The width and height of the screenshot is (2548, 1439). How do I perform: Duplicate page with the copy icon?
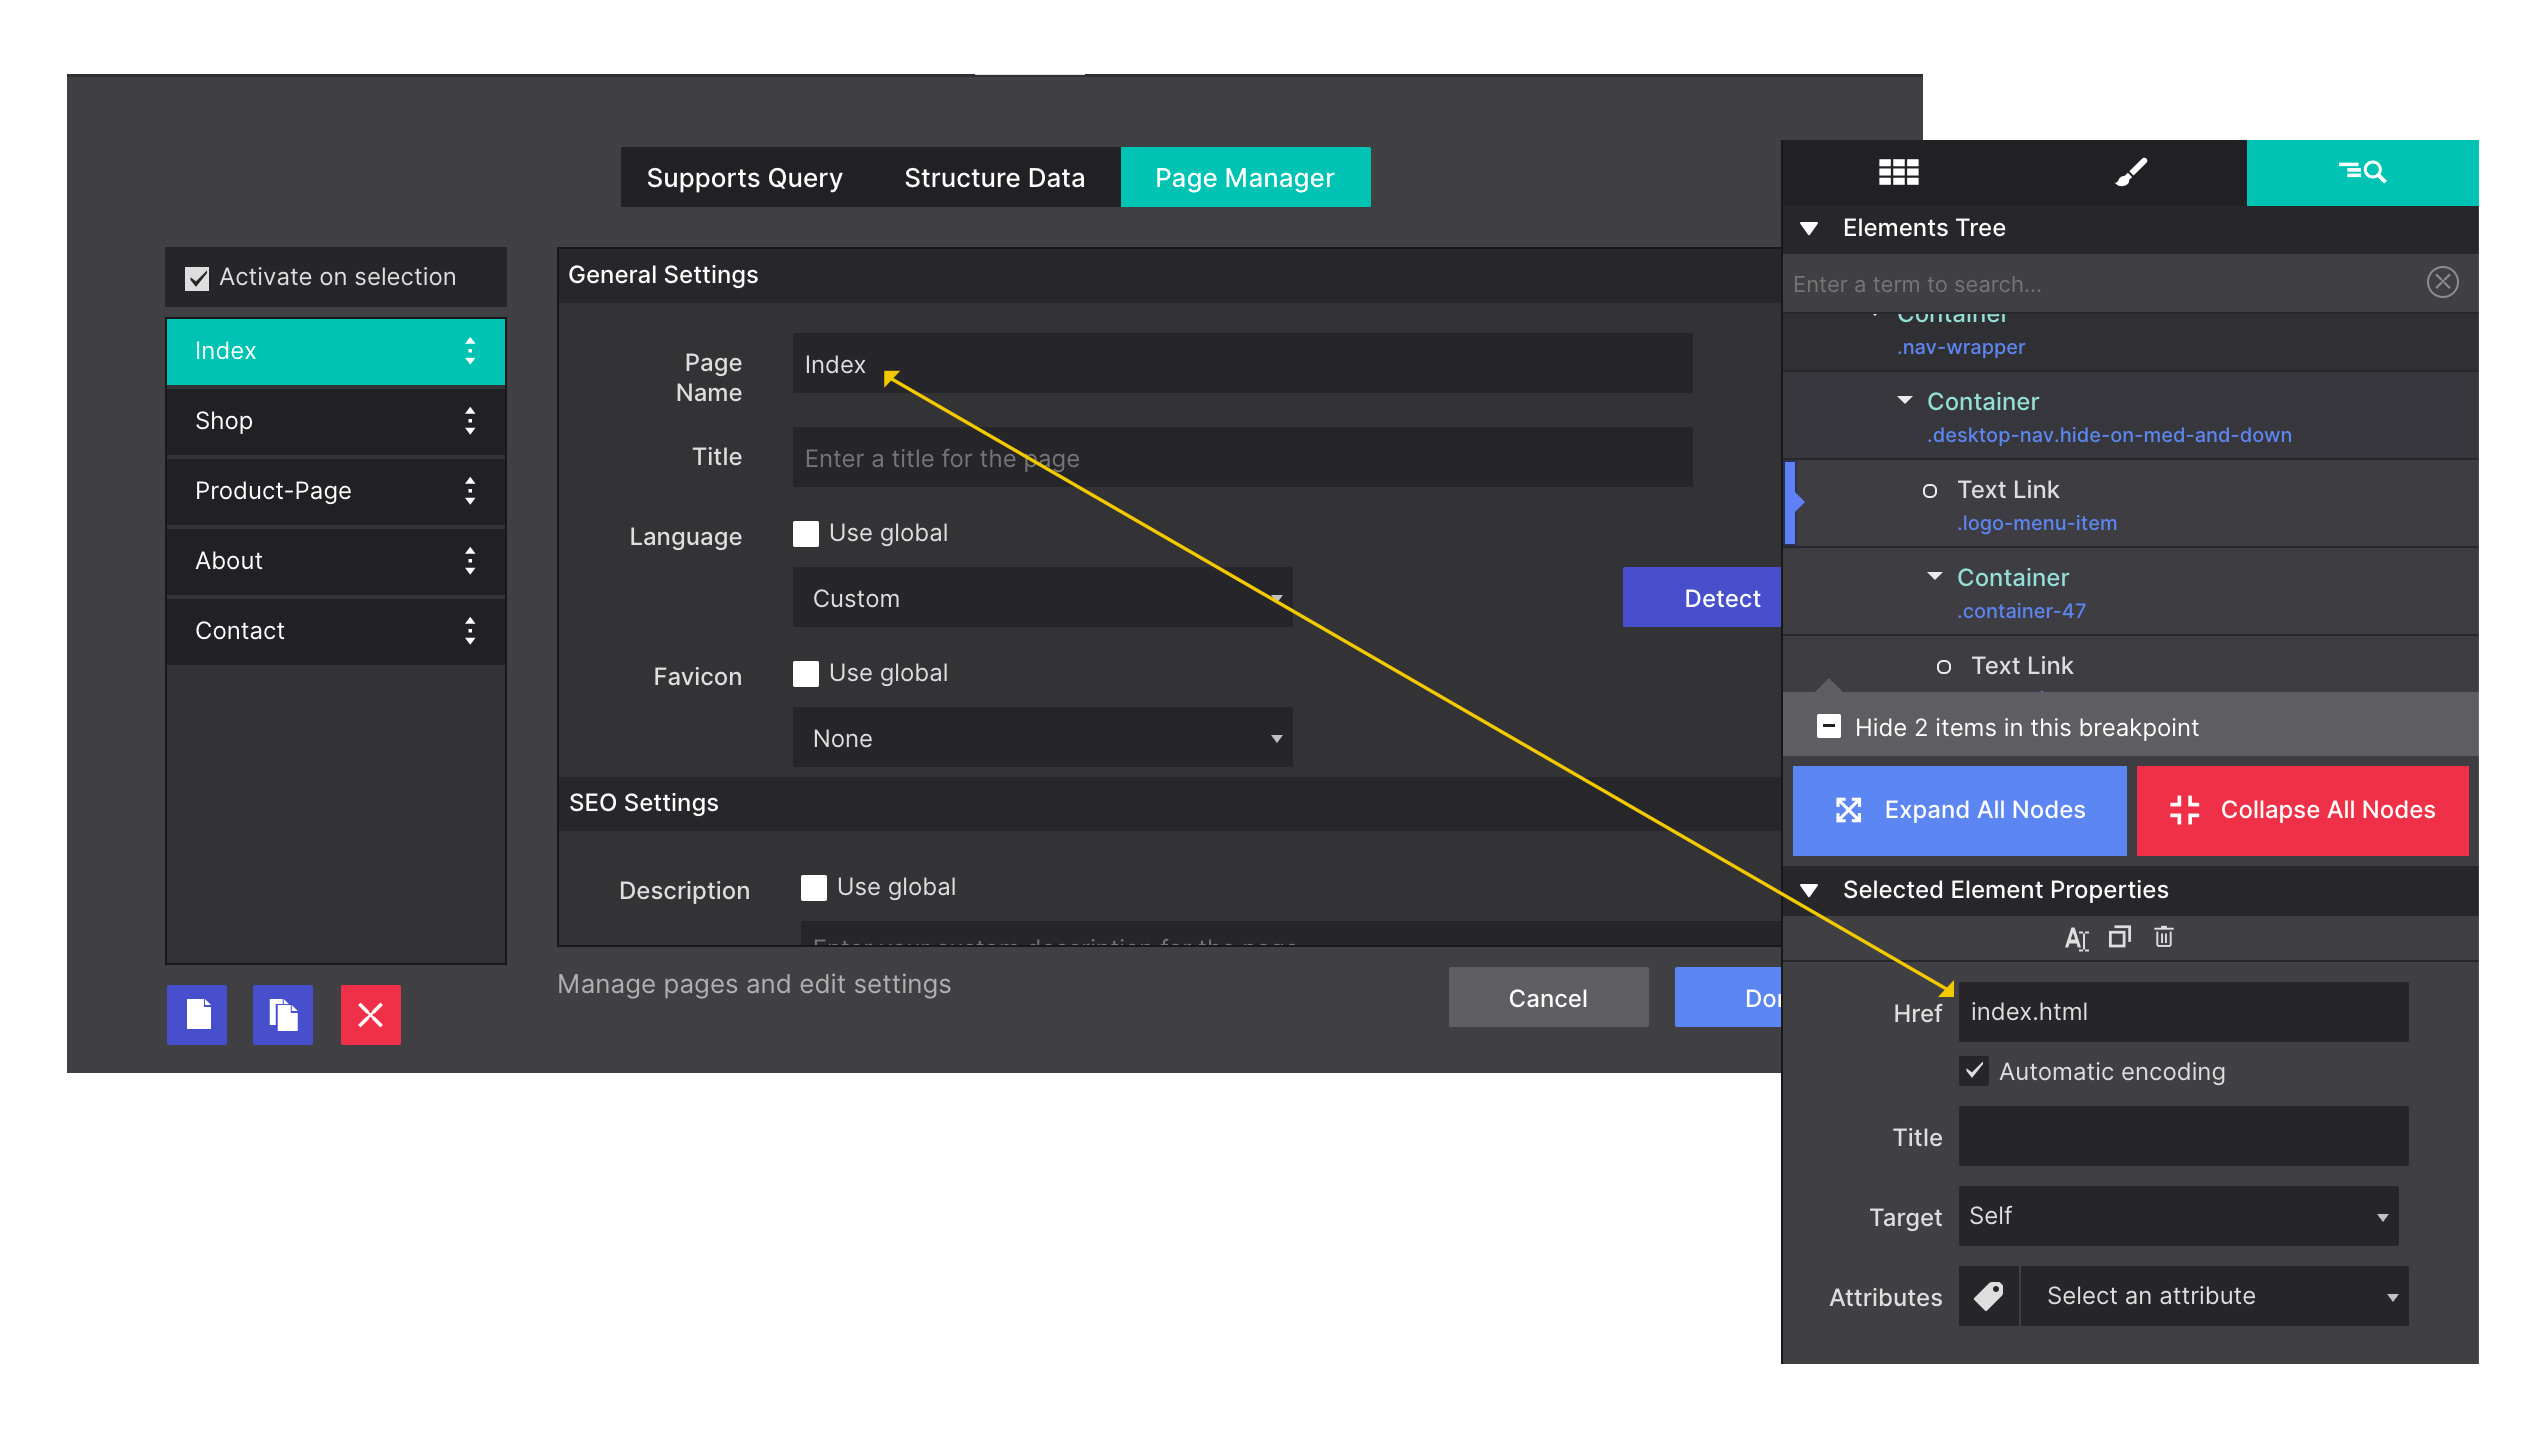pos(283,1014)
